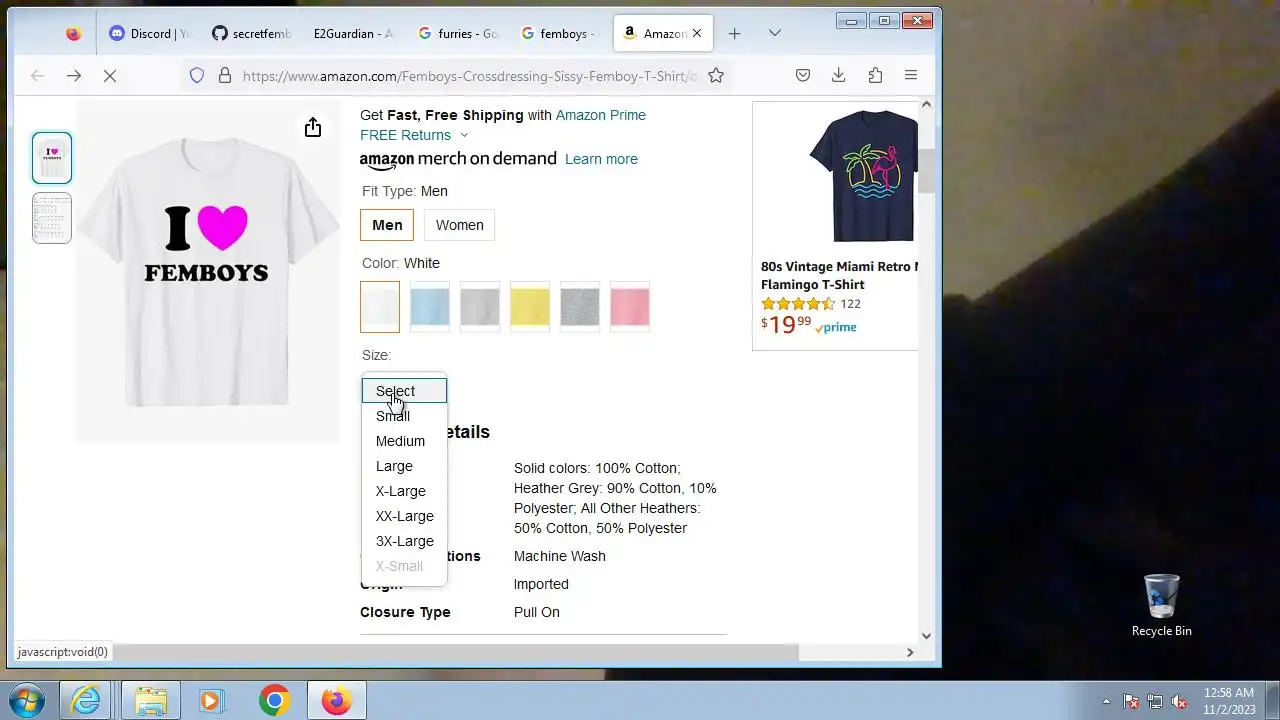Click the flamingo shirt ad image
This screenshot has height=720, width=1280.
[864, 176]
